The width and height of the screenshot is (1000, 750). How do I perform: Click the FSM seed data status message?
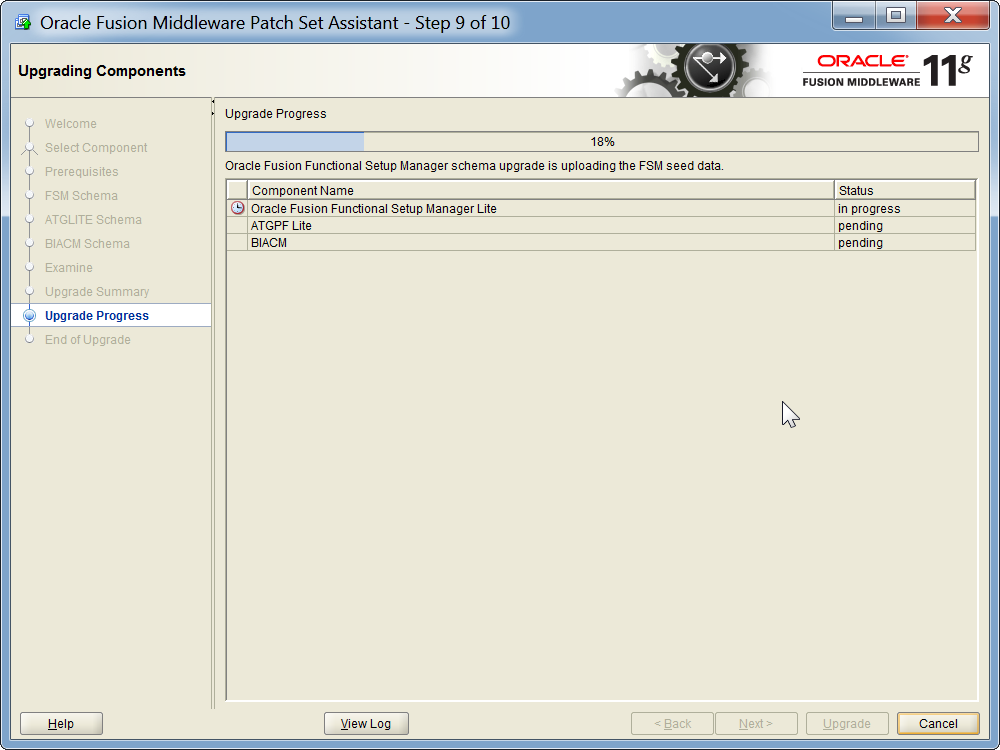coord(474,166)
